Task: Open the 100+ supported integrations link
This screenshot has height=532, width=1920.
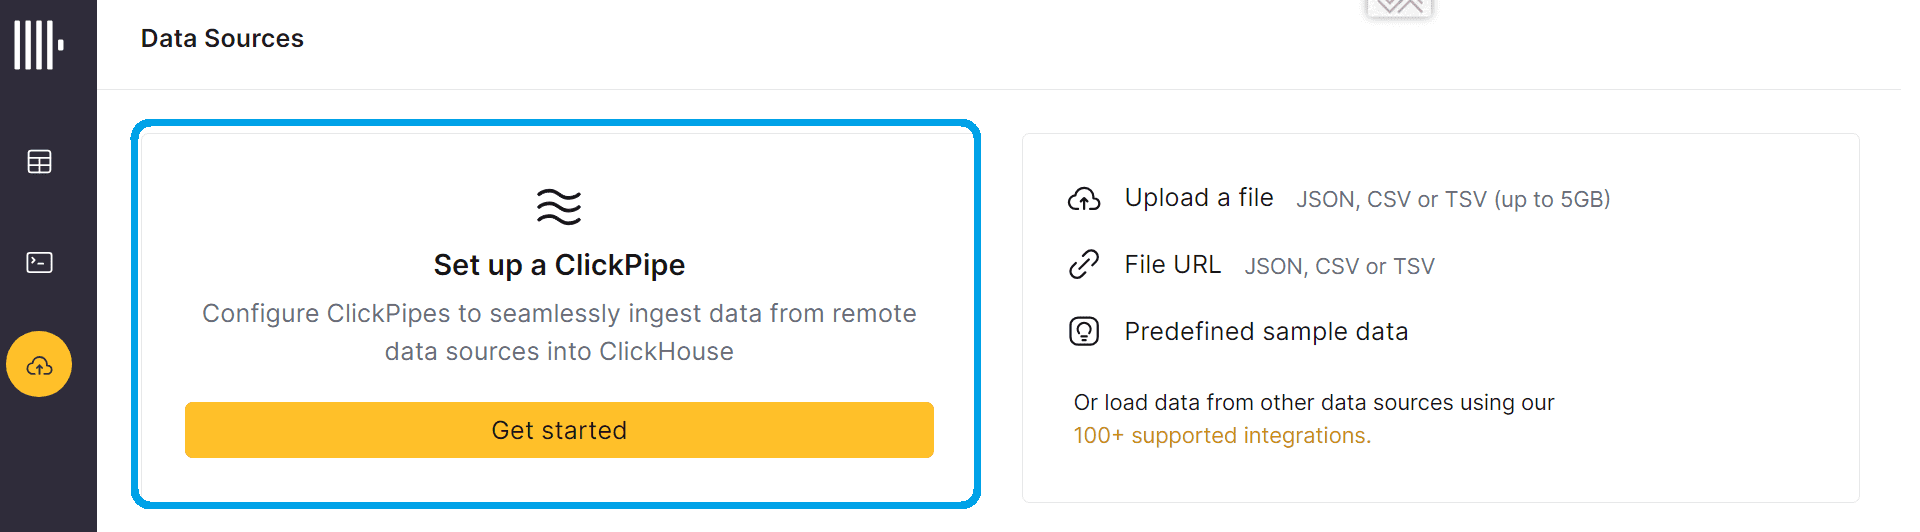Action: pos(1222,436)
